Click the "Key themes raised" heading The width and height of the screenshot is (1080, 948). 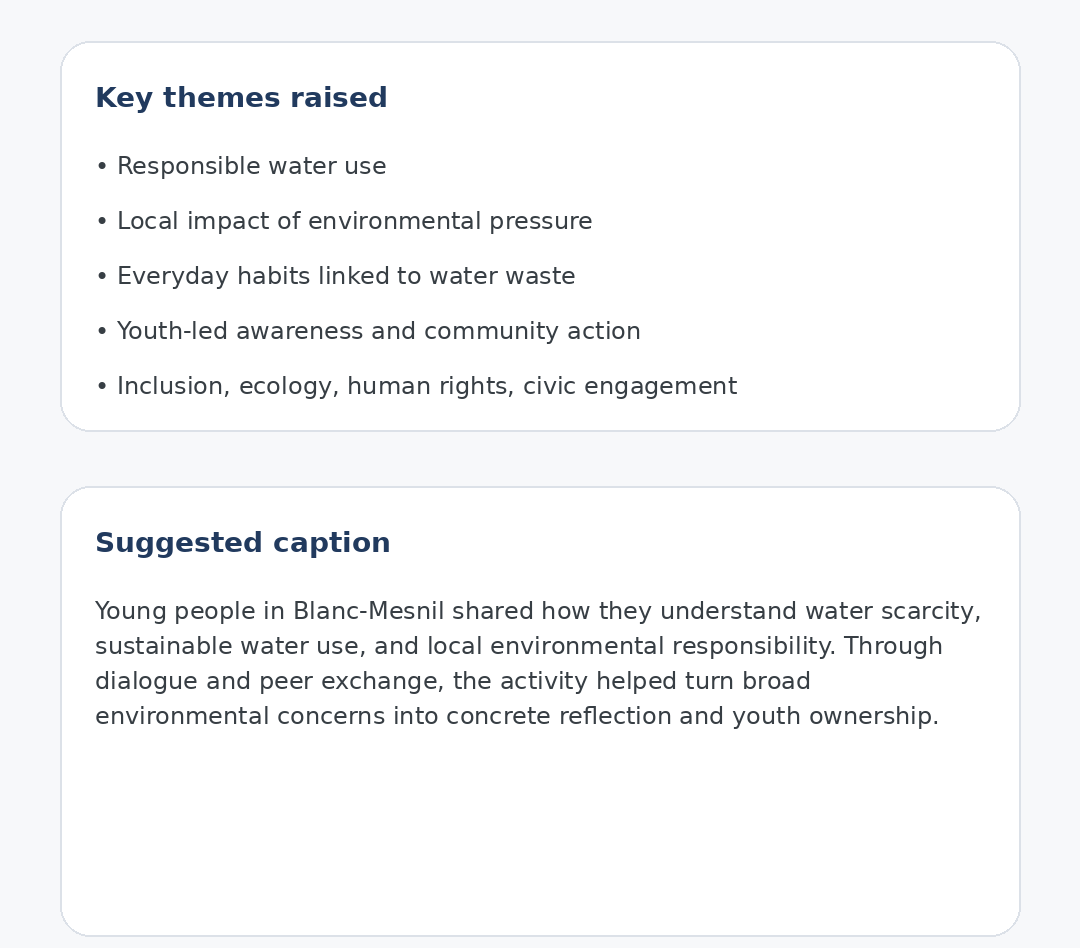pyautogui.click(x=241, y=98)
